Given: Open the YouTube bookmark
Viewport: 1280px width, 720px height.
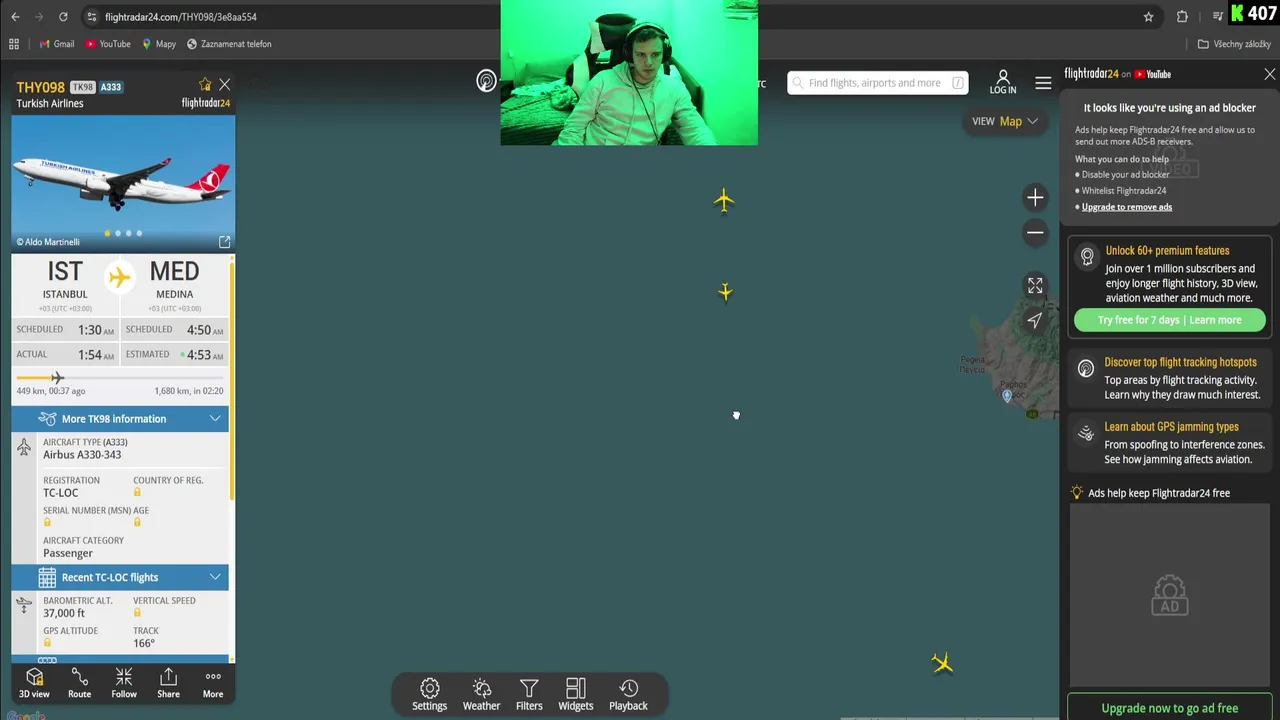Looking at the screenshot, I should [x=108, y=44].
